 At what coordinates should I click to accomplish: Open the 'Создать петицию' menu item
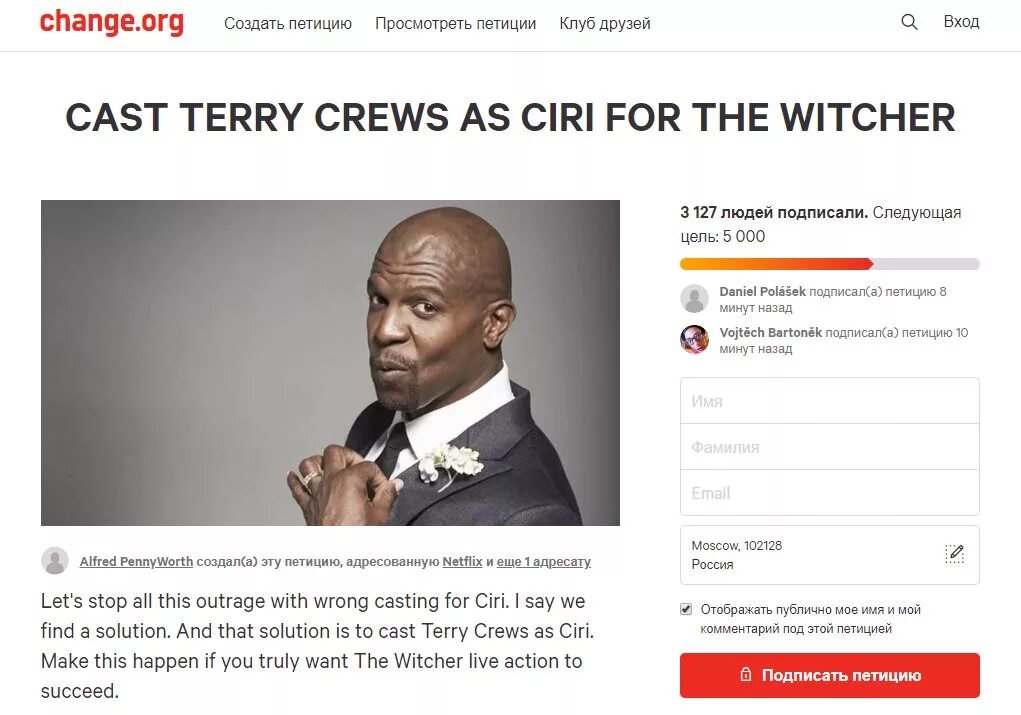tap(288, 23)
